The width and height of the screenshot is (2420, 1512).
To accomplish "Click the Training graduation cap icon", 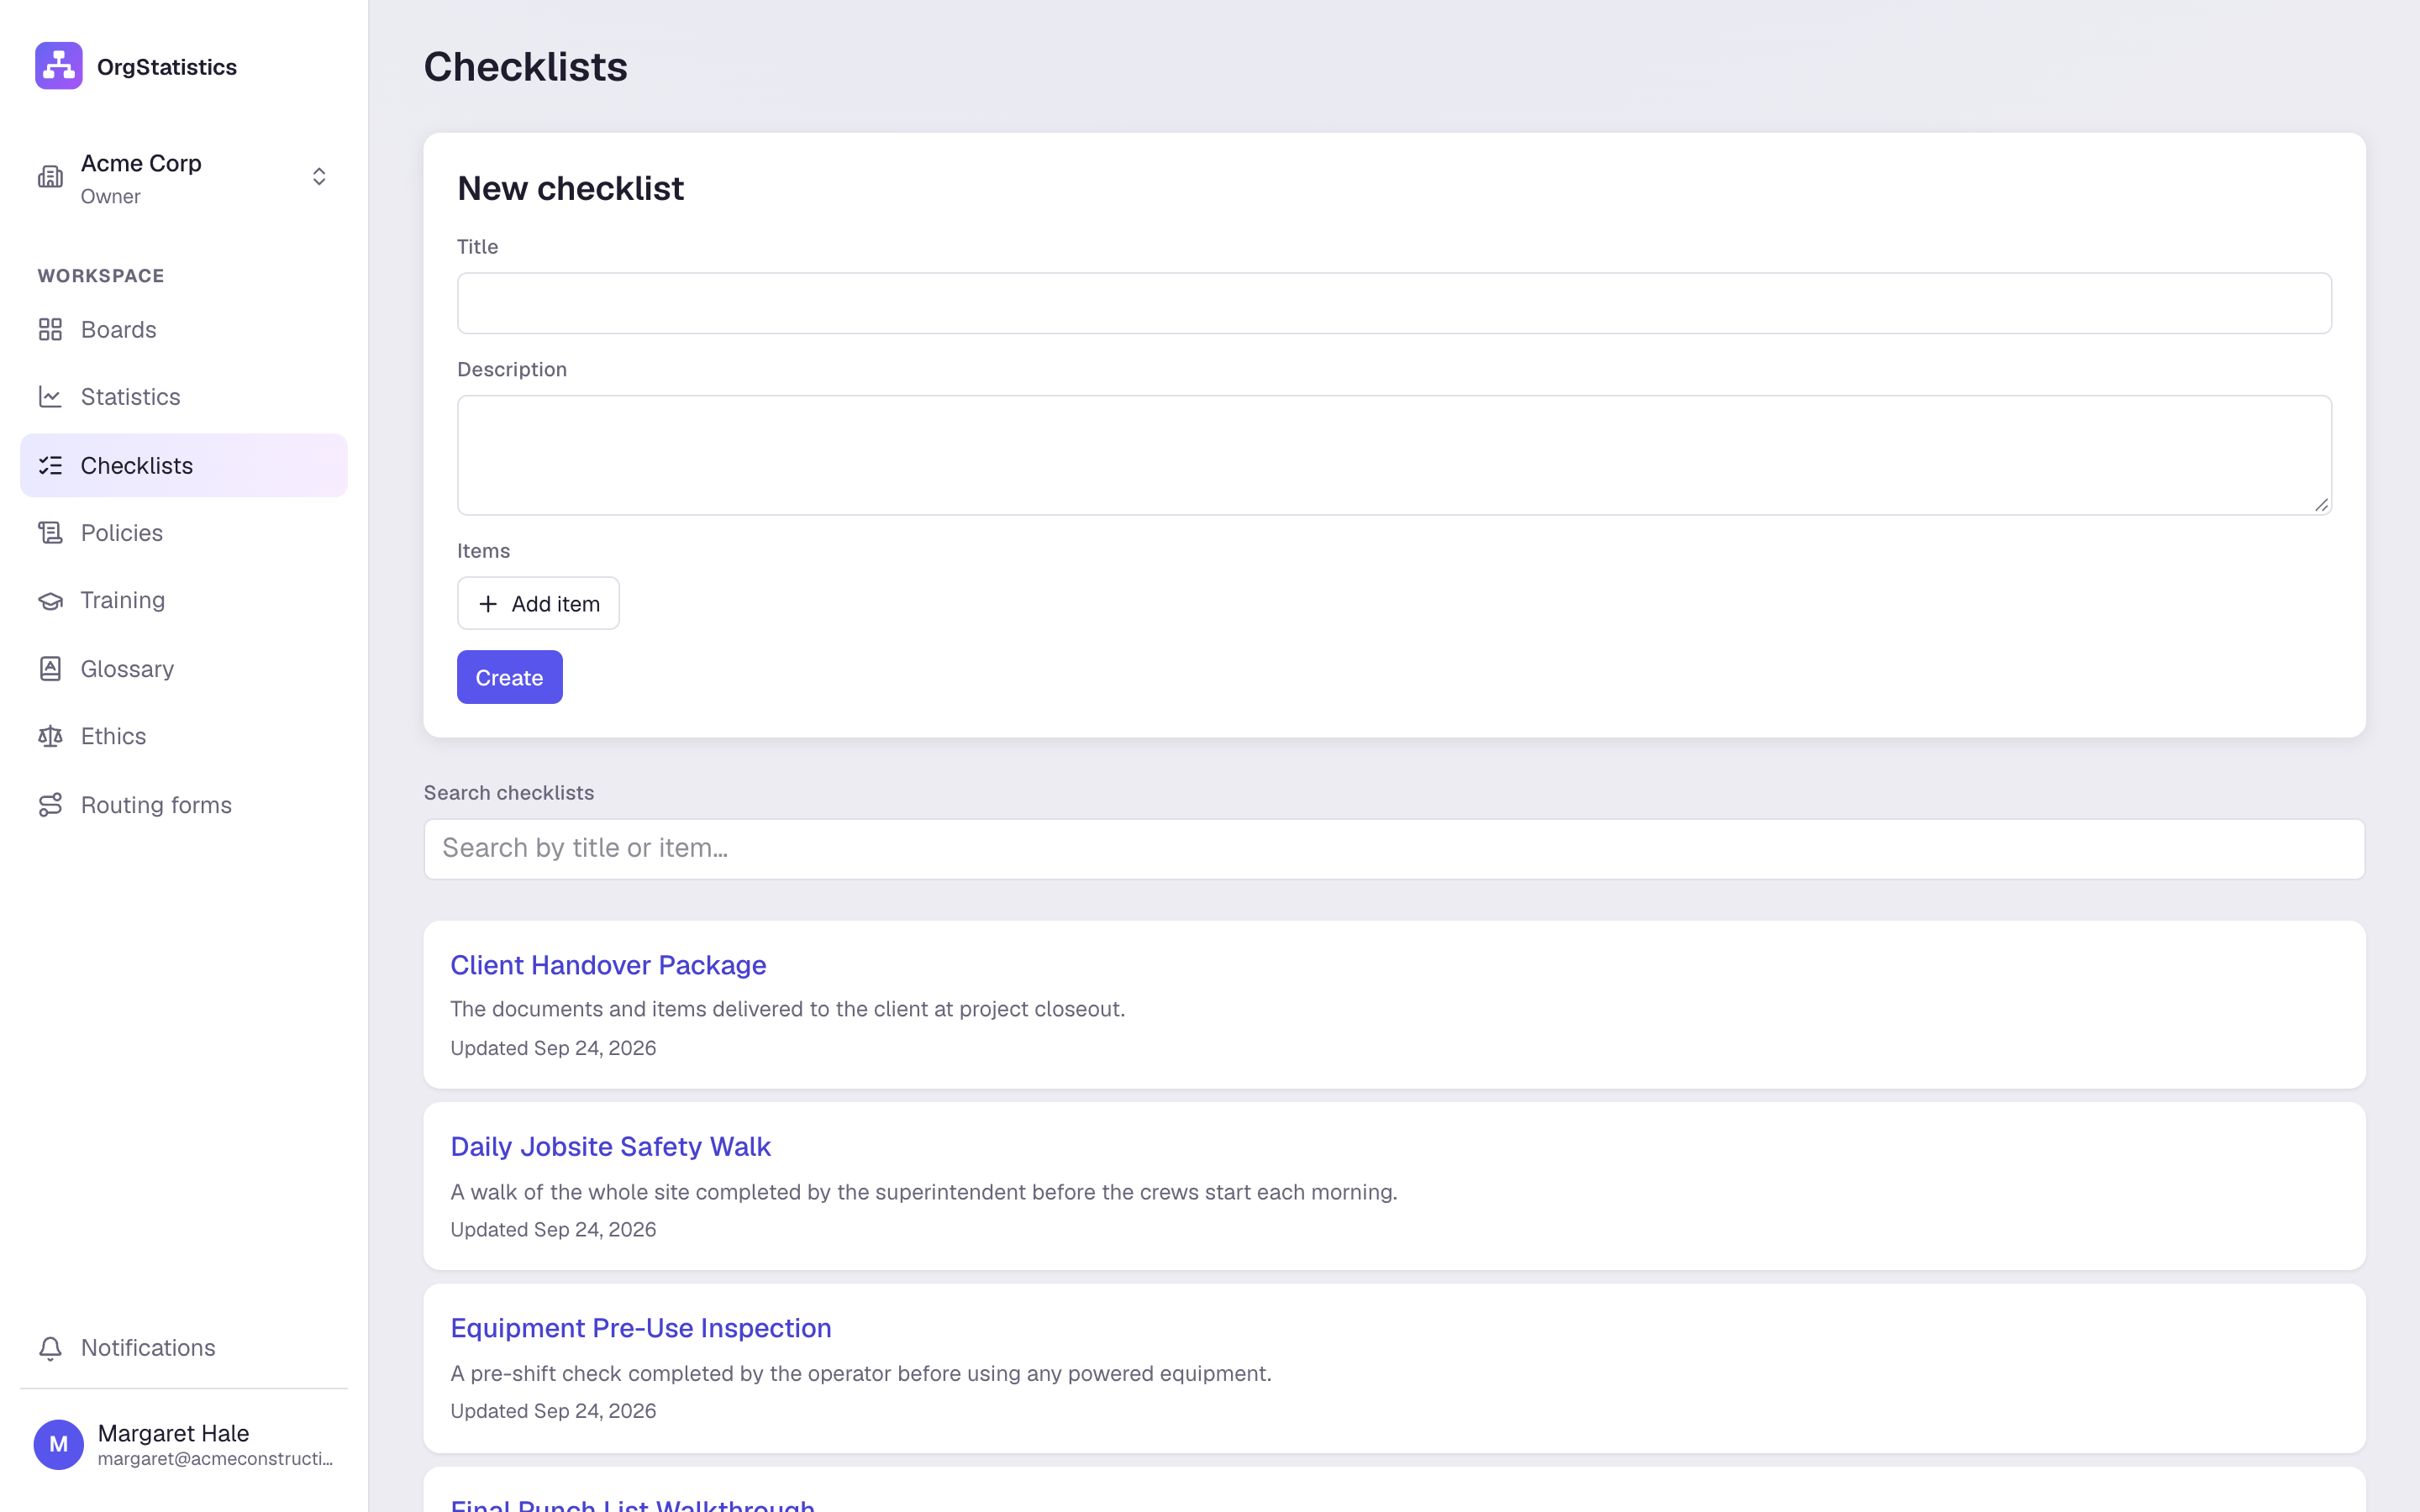I will pyautogui.click(x=50, y=600).
